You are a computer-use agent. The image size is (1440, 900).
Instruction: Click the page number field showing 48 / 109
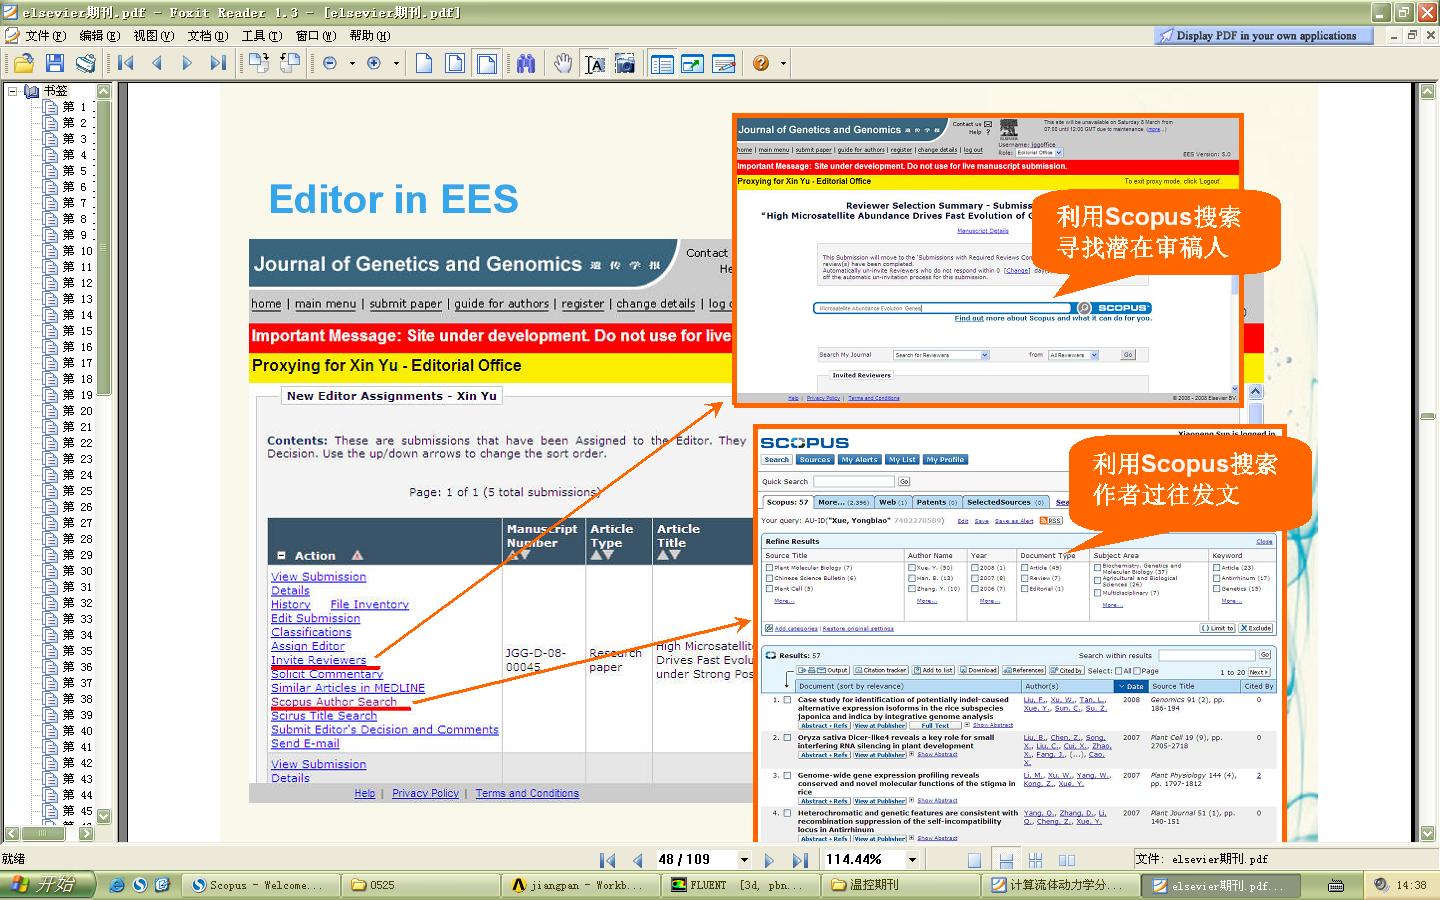[x=695, y=860]
